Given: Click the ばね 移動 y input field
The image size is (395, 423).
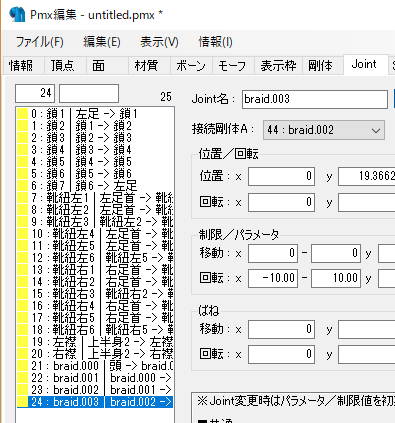Looking at the screenshot, I should pyautogui.click(x=367, y=329).
